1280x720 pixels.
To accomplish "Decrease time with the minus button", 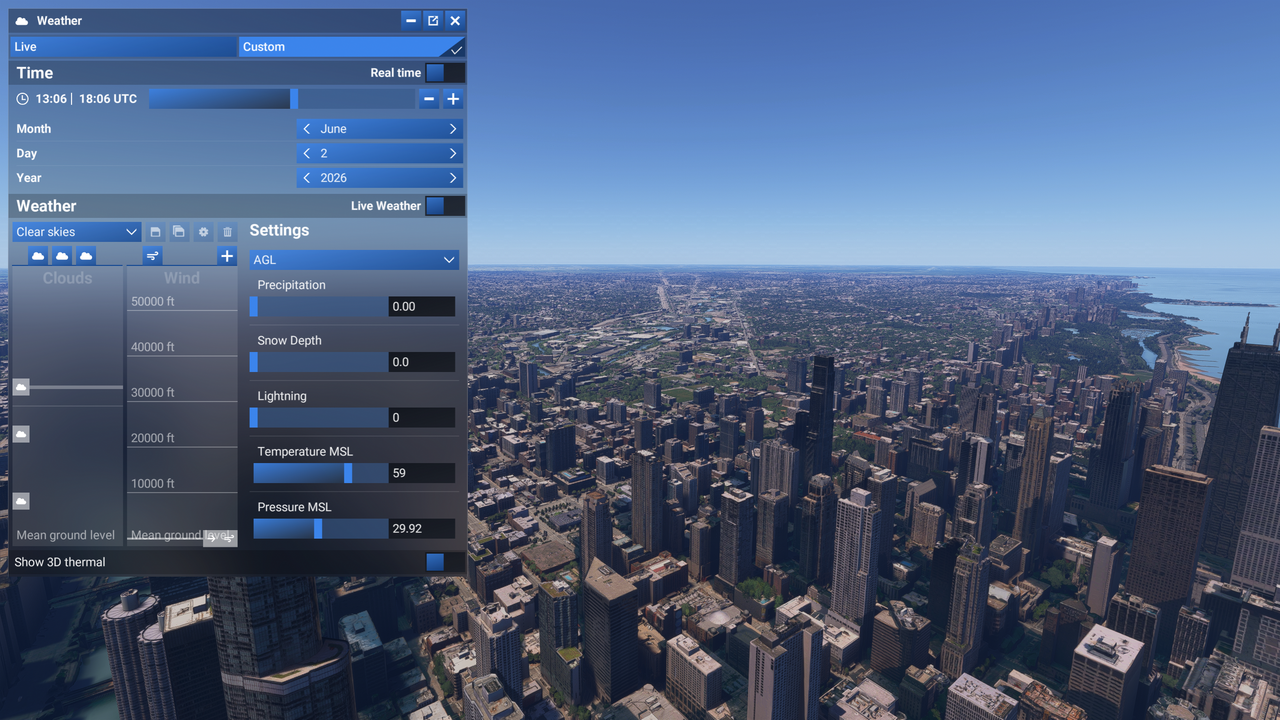I will click(429, 99).
